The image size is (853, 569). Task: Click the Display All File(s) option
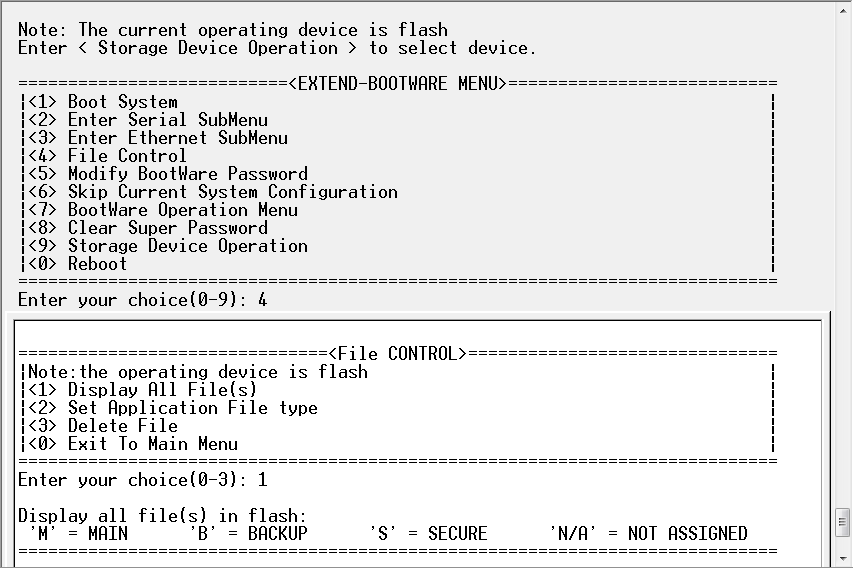click(162, 390)
